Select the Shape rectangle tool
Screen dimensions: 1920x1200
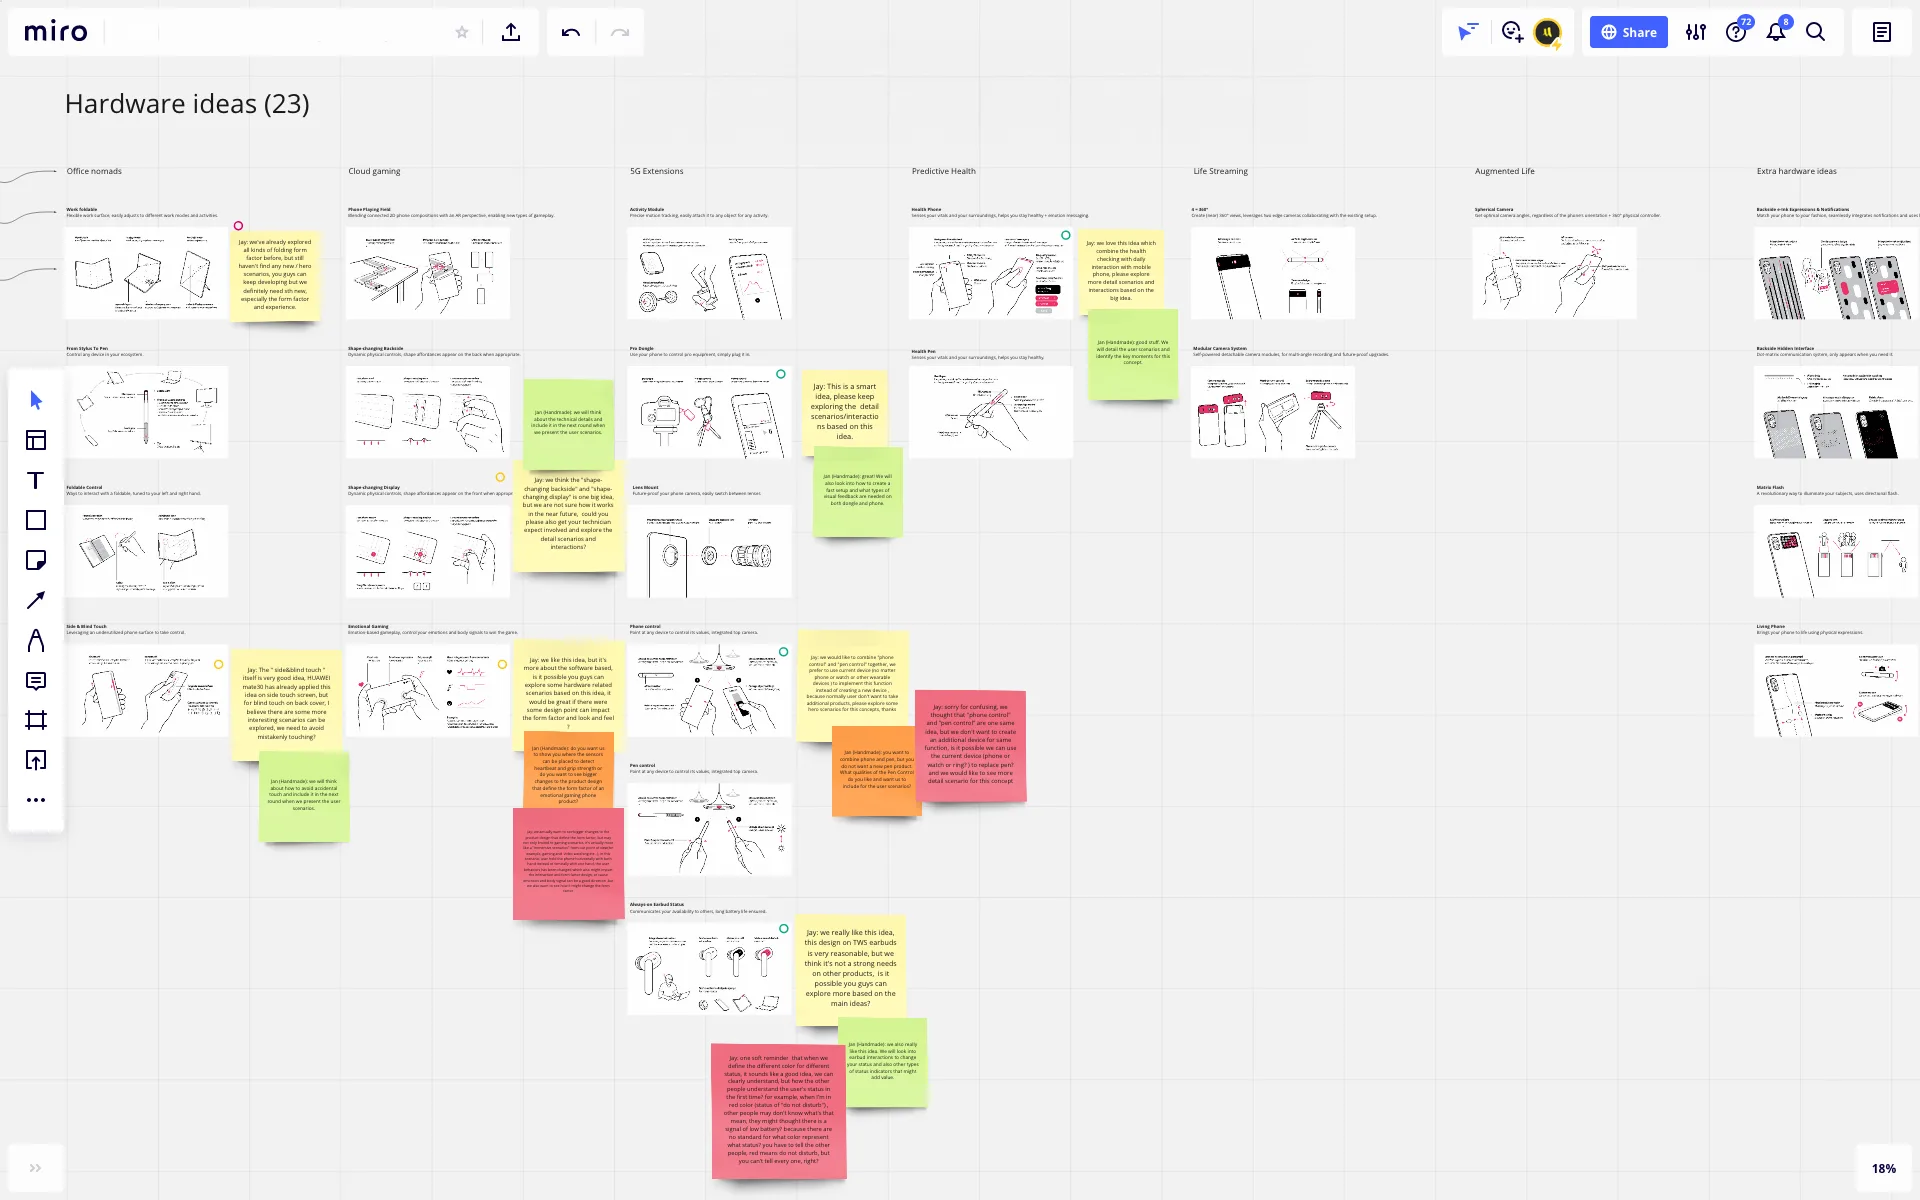point(36,520)
